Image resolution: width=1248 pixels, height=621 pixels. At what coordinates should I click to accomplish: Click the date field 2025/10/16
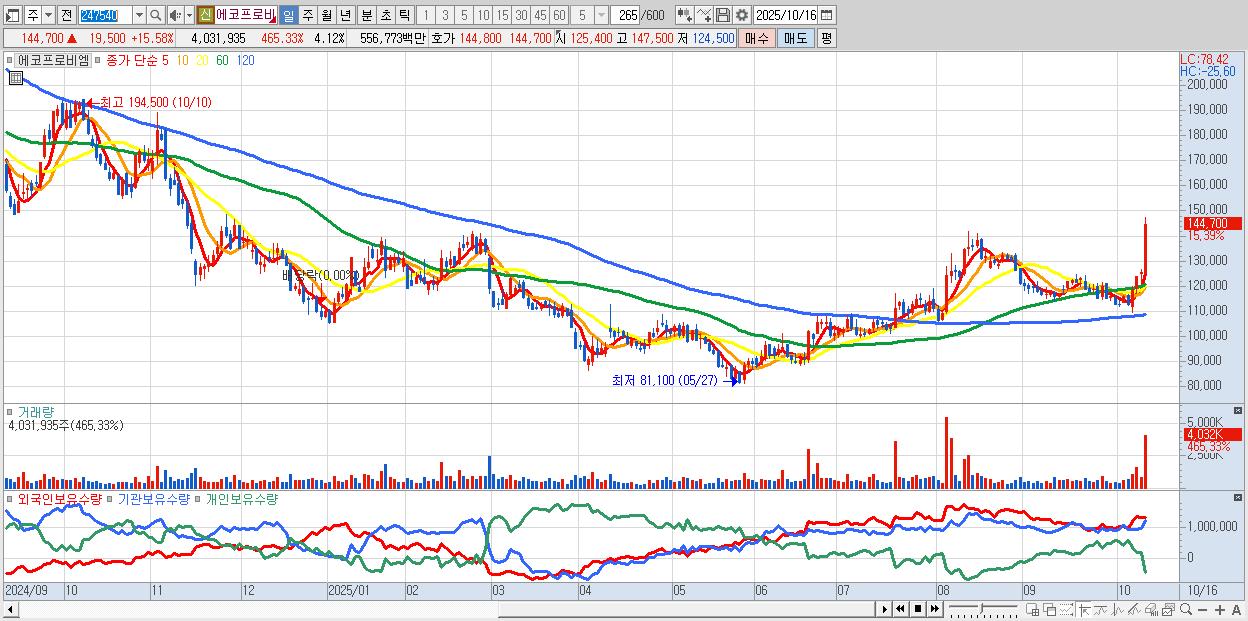(786, 15)
